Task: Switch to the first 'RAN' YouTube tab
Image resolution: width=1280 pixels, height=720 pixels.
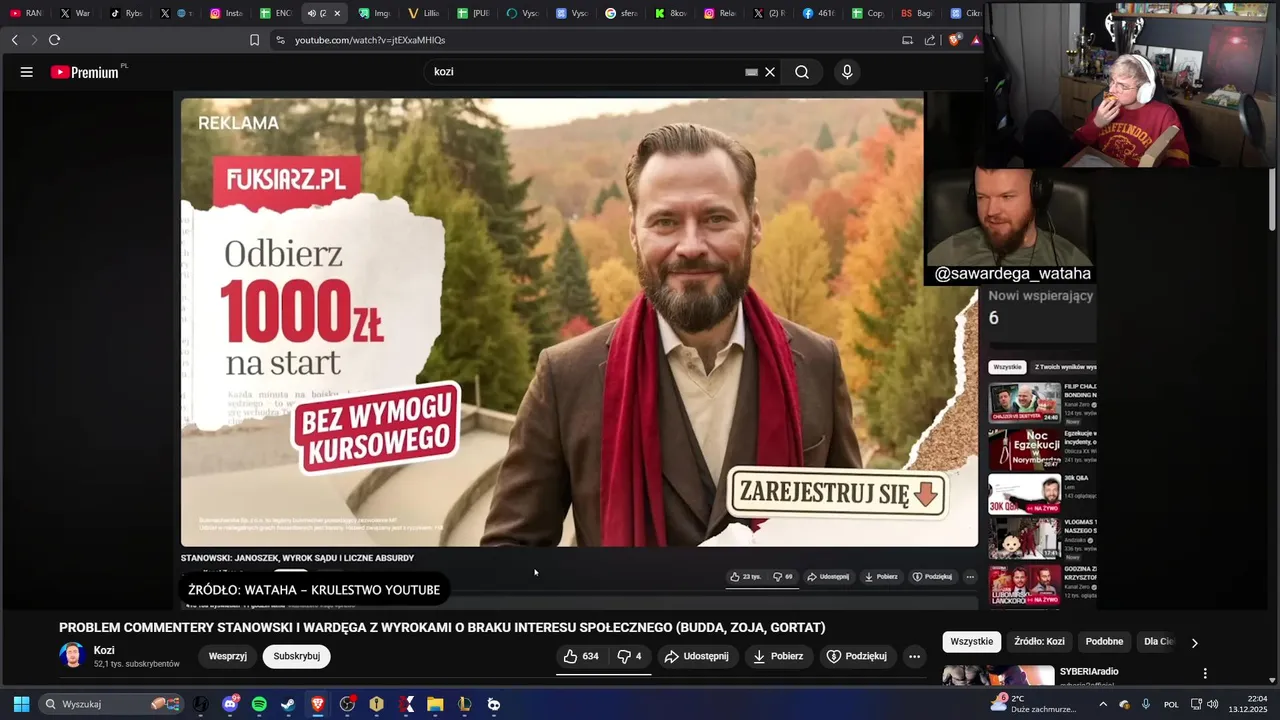Action: point(26,14)
